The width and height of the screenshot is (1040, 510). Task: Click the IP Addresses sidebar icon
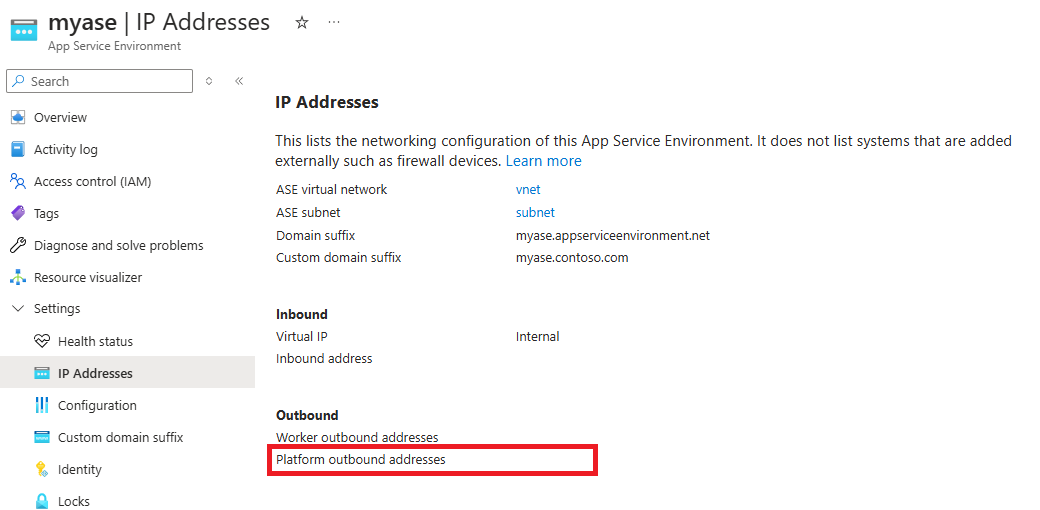42,373
